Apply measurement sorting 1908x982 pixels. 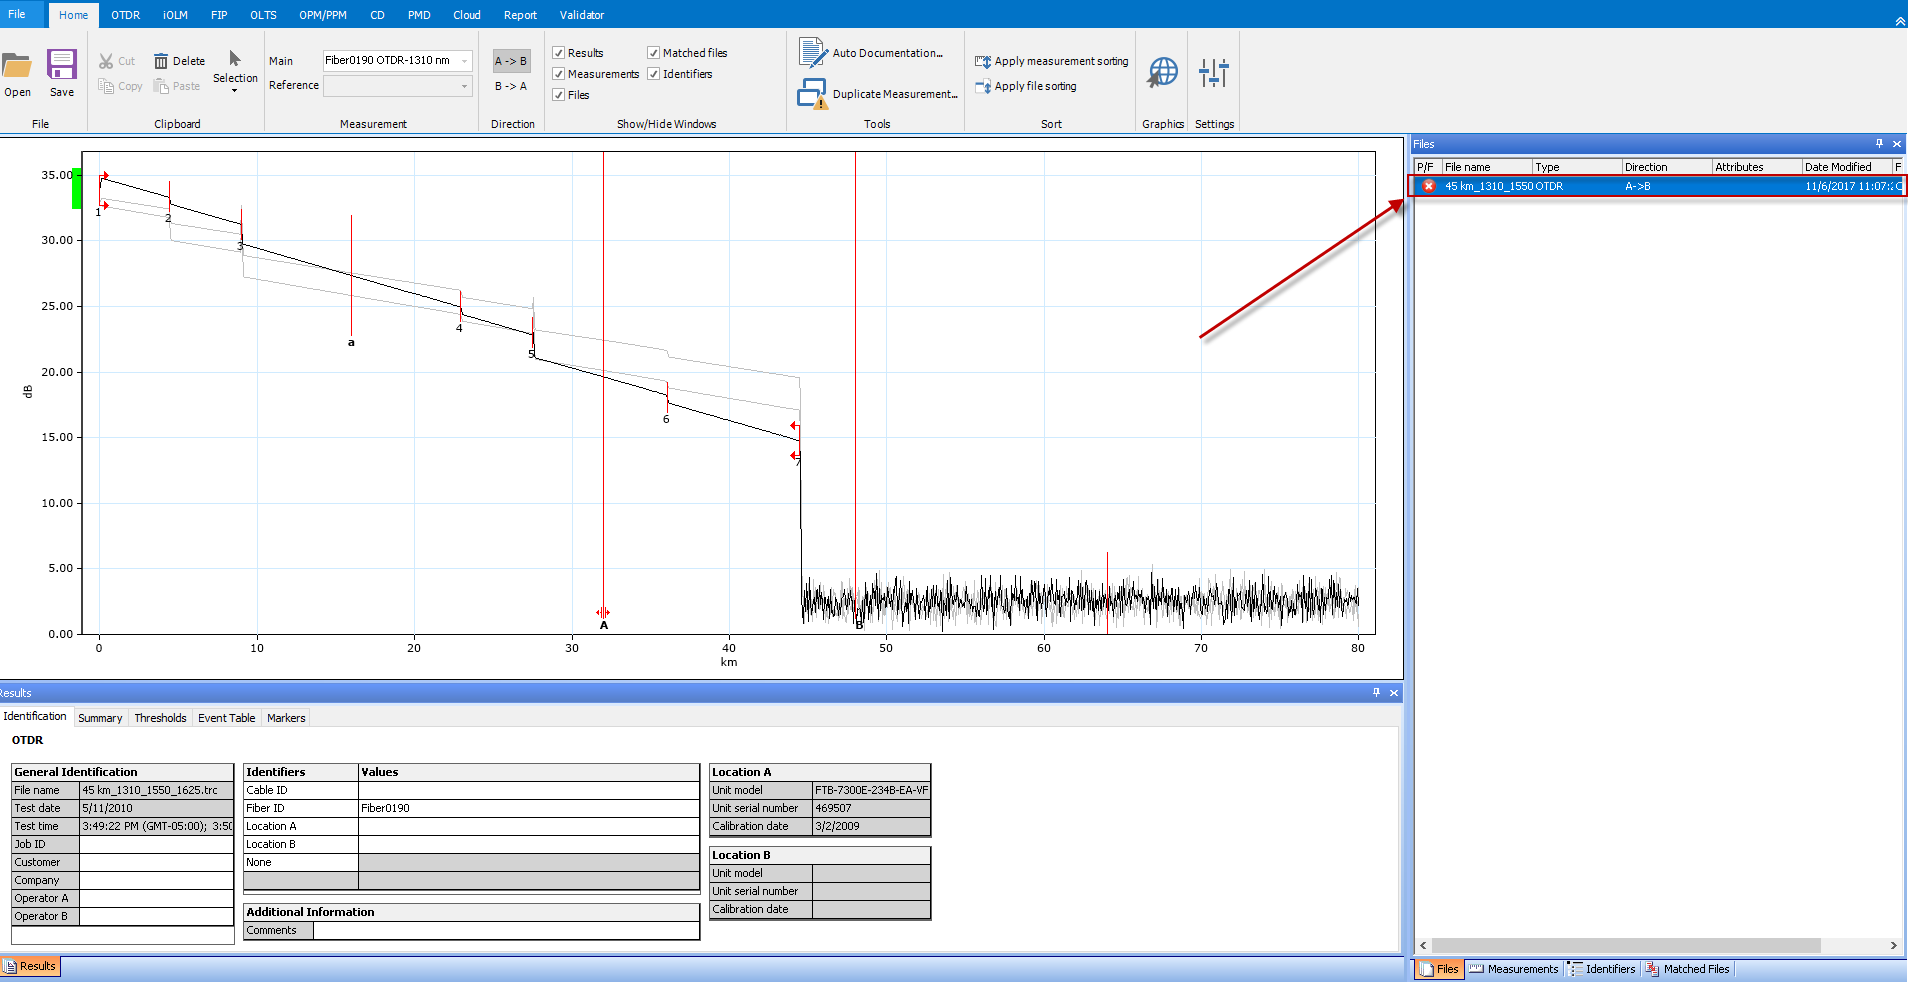pos(1052,61)
